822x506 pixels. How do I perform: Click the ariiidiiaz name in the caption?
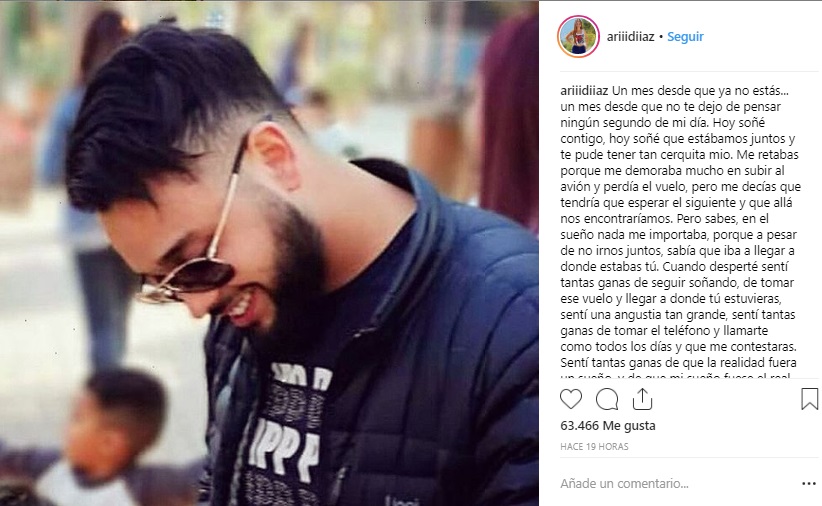[x=584, y=91]
